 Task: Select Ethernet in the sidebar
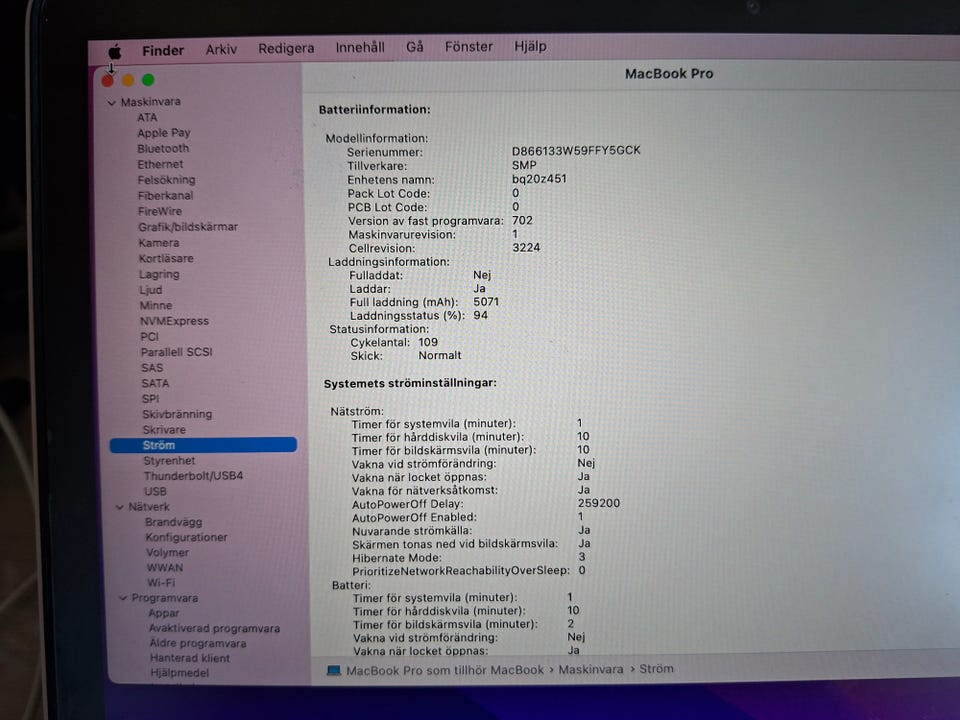tap(160, 164)
